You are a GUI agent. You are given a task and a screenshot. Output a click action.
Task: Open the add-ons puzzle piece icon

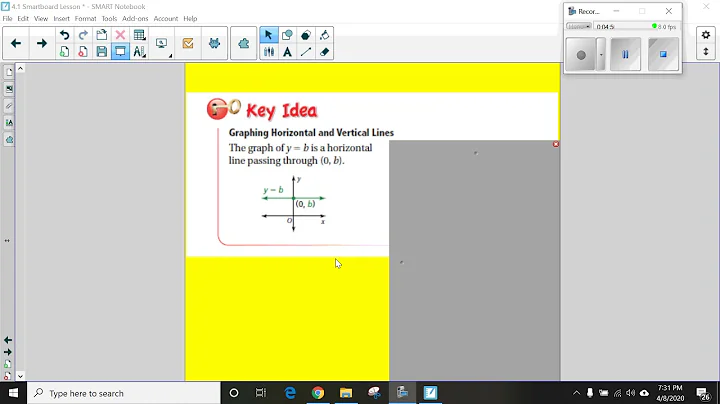coord(243,44)
